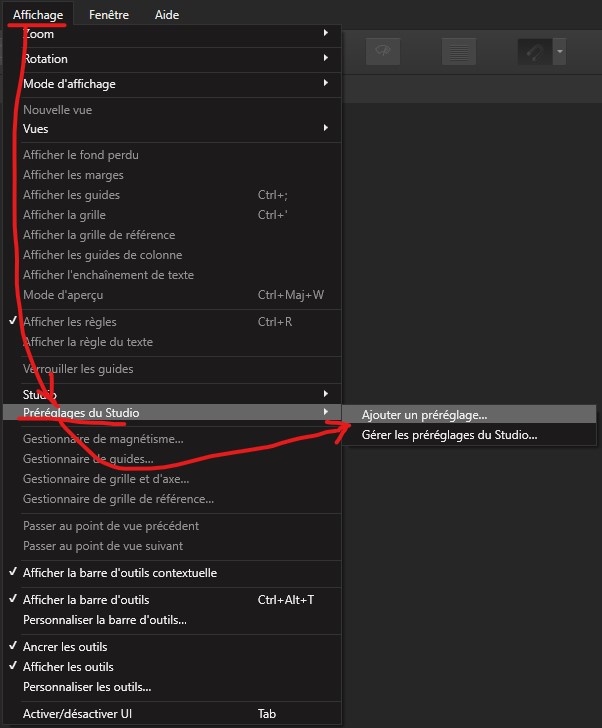The width and height of the screenshot is (602, 728).
Task: Toggle Afficher le fond perdu
Action: coord(173,155)
